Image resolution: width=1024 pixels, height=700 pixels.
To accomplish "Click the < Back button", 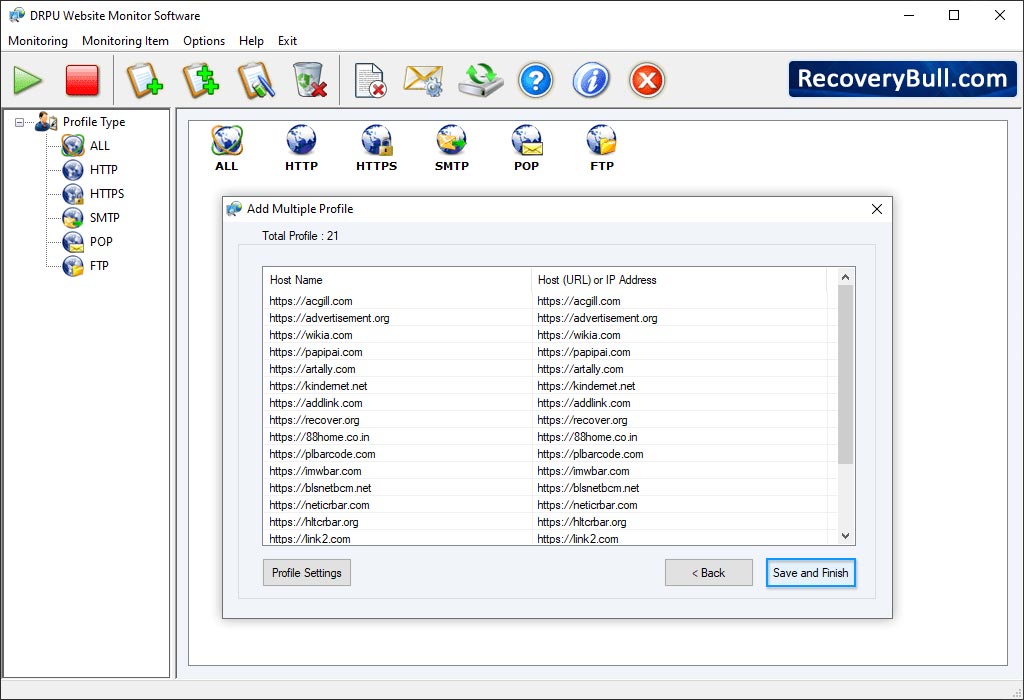I will 709,573.
